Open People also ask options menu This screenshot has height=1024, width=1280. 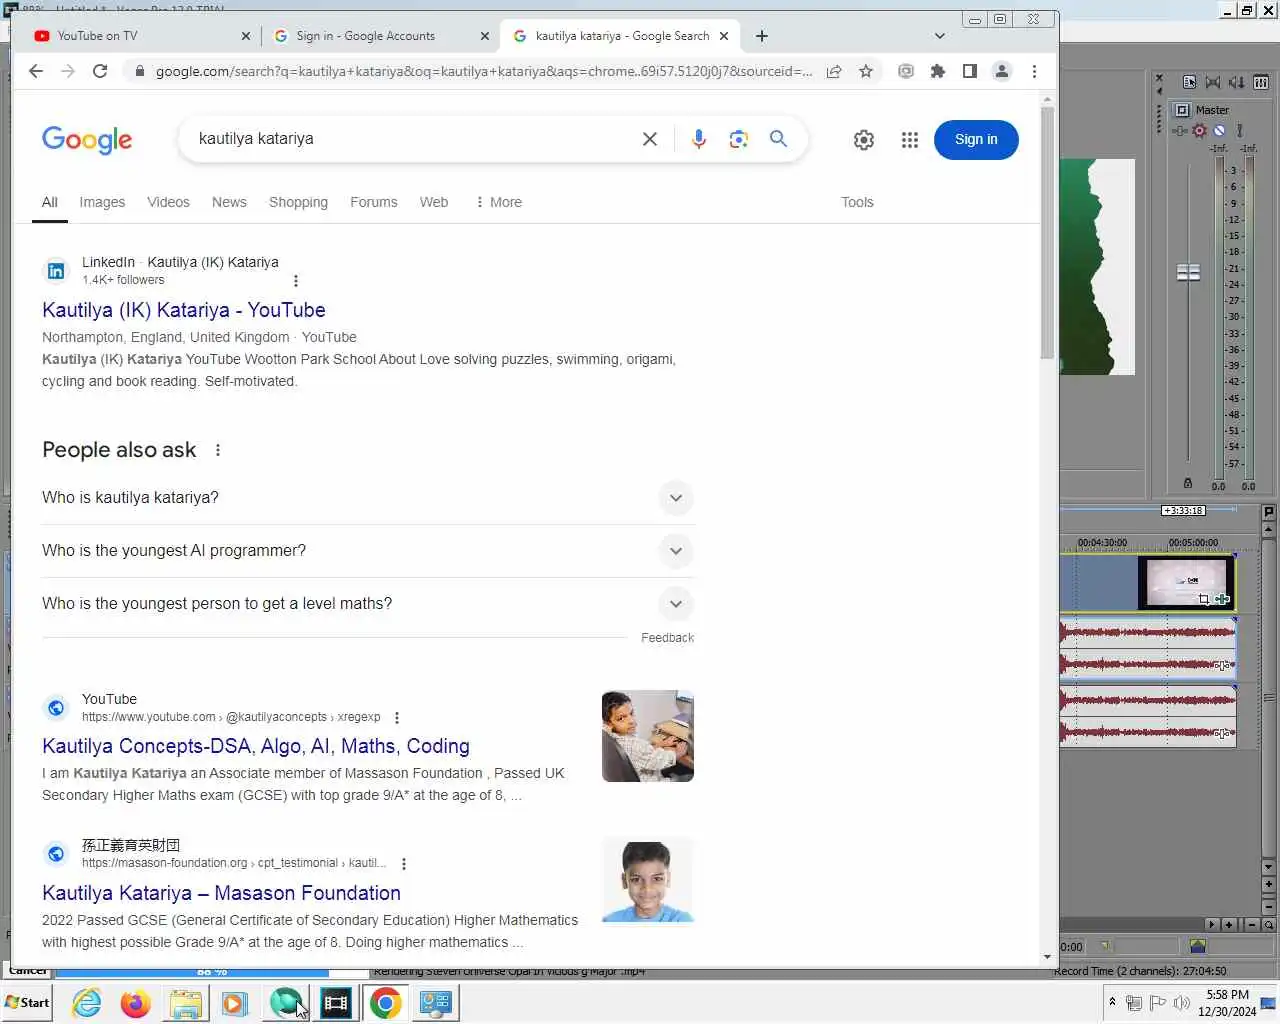pos(218,450)
